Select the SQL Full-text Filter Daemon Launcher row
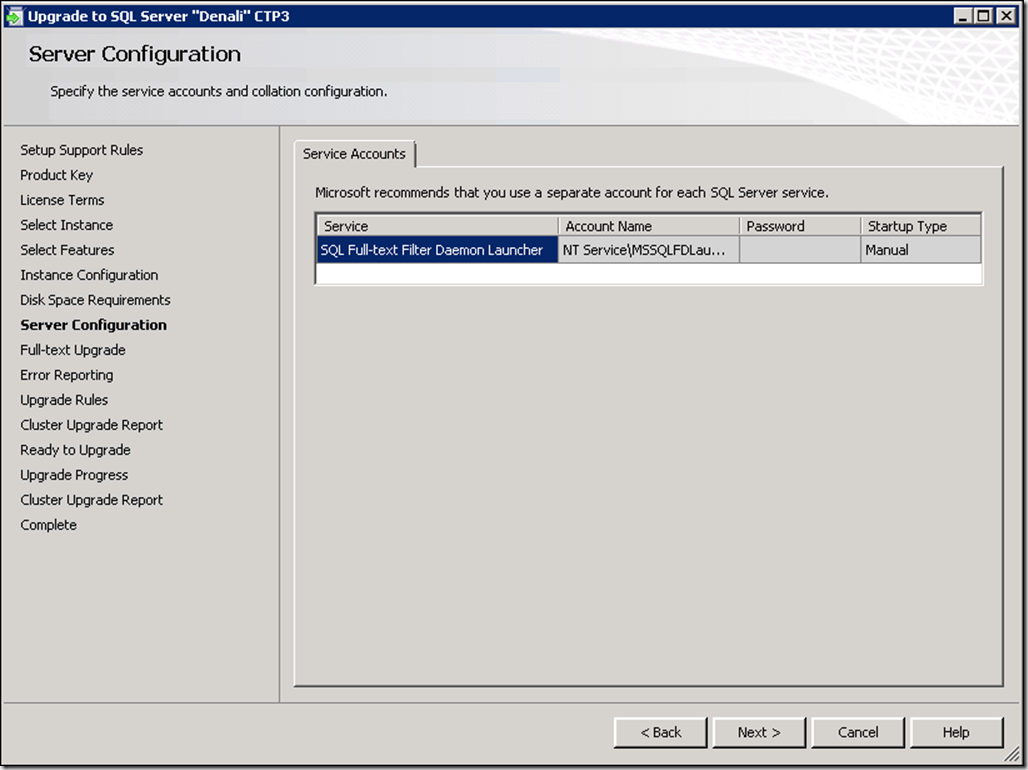 click(436, 250)
